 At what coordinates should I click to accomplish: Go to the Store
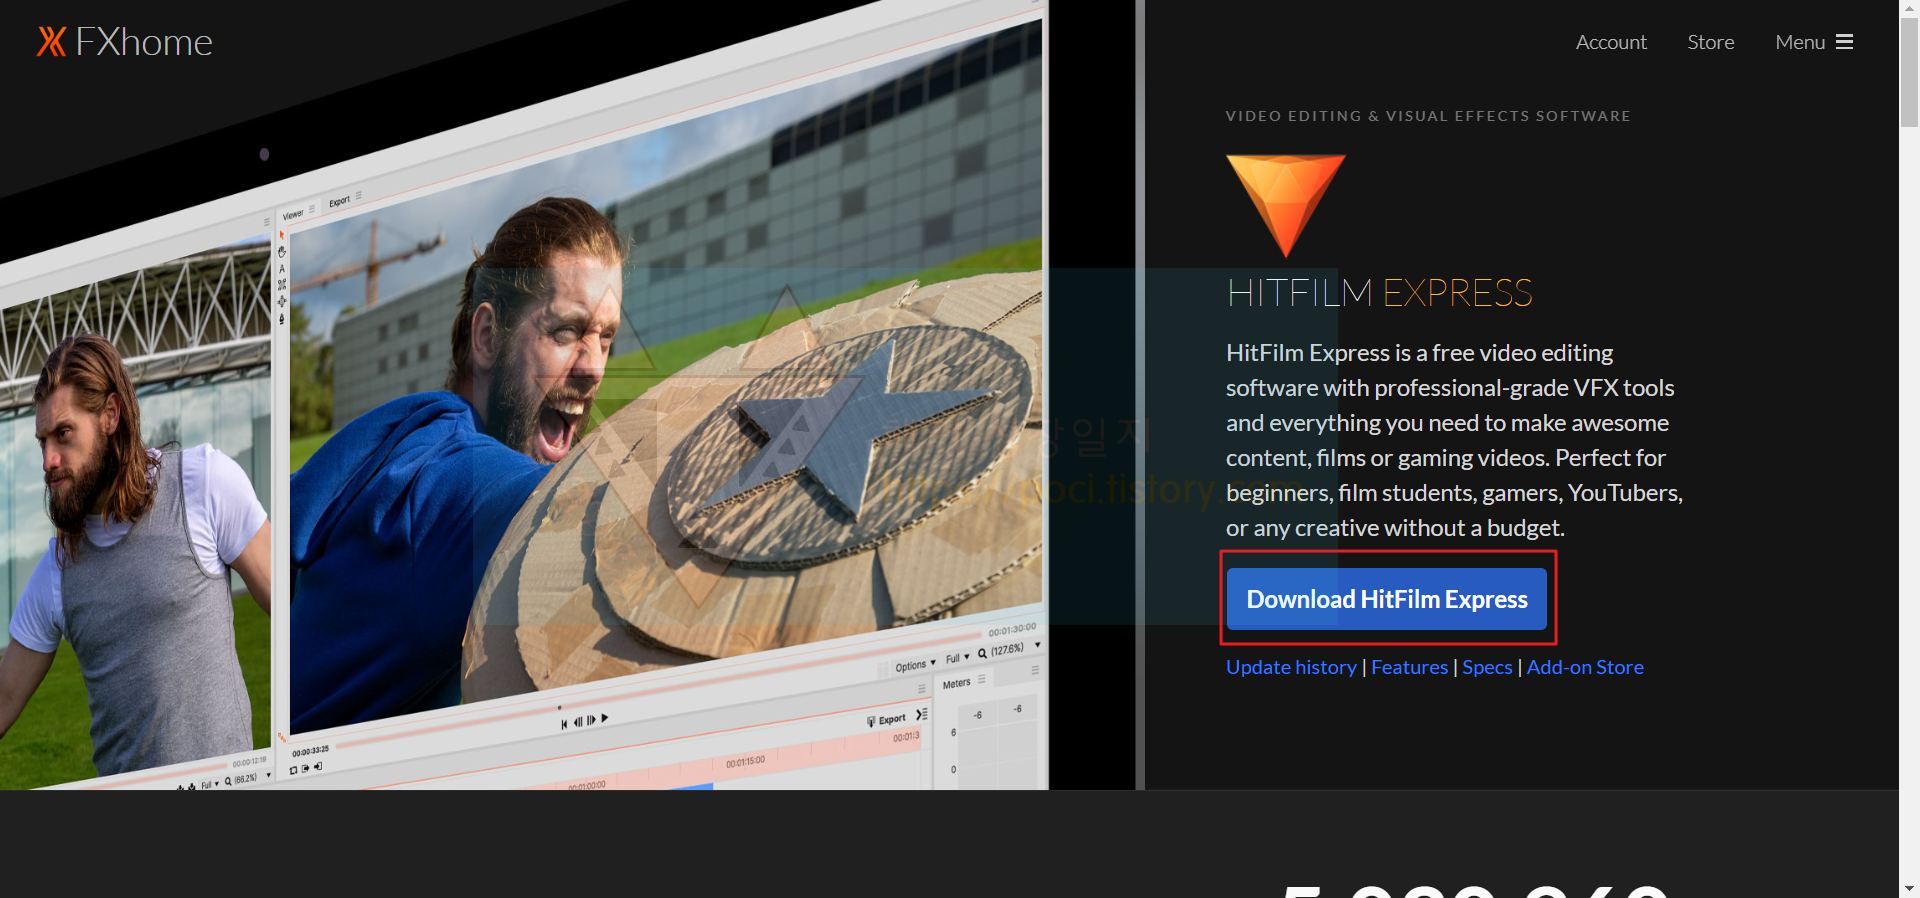coord(1711,42)
